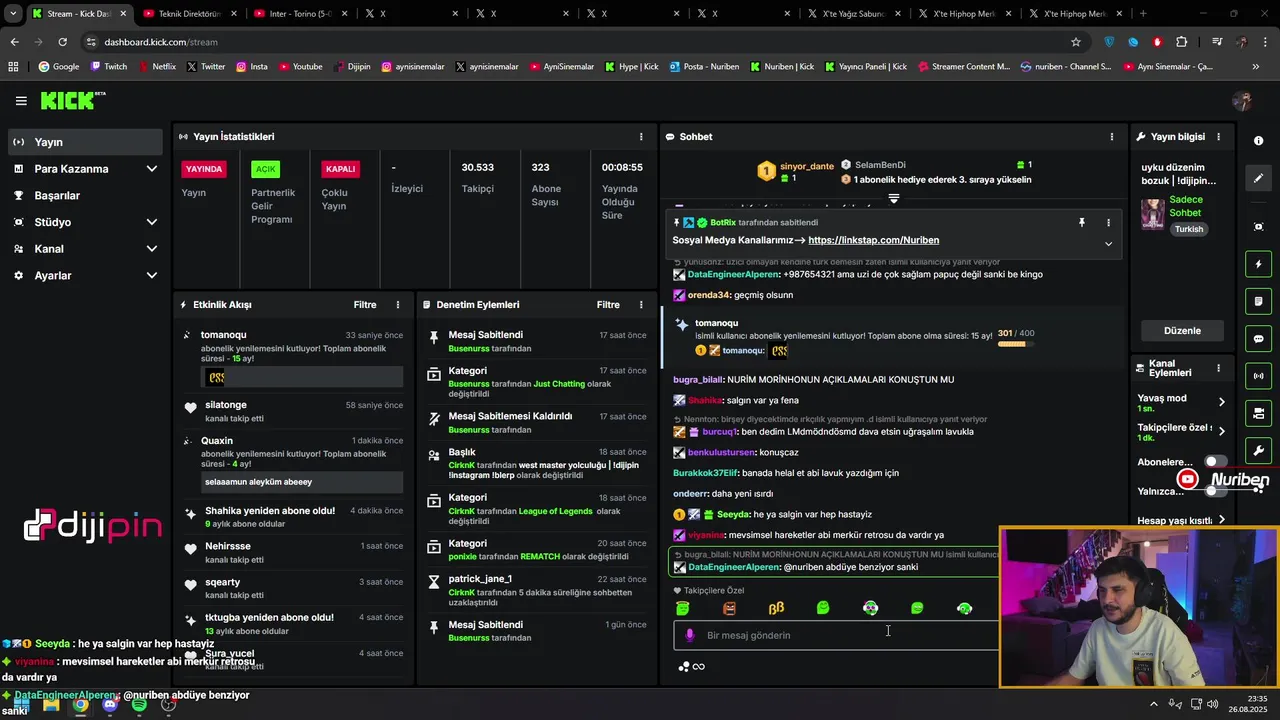Click the Düzenle button

coord(1182,331)
